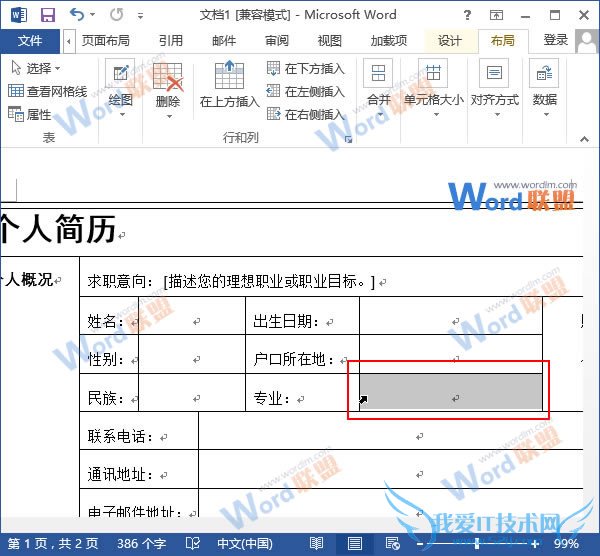The height and width of the screenshot is (556, 600).
Task: Toggle 查看网格线 gridlines
Action: [47, 91]
